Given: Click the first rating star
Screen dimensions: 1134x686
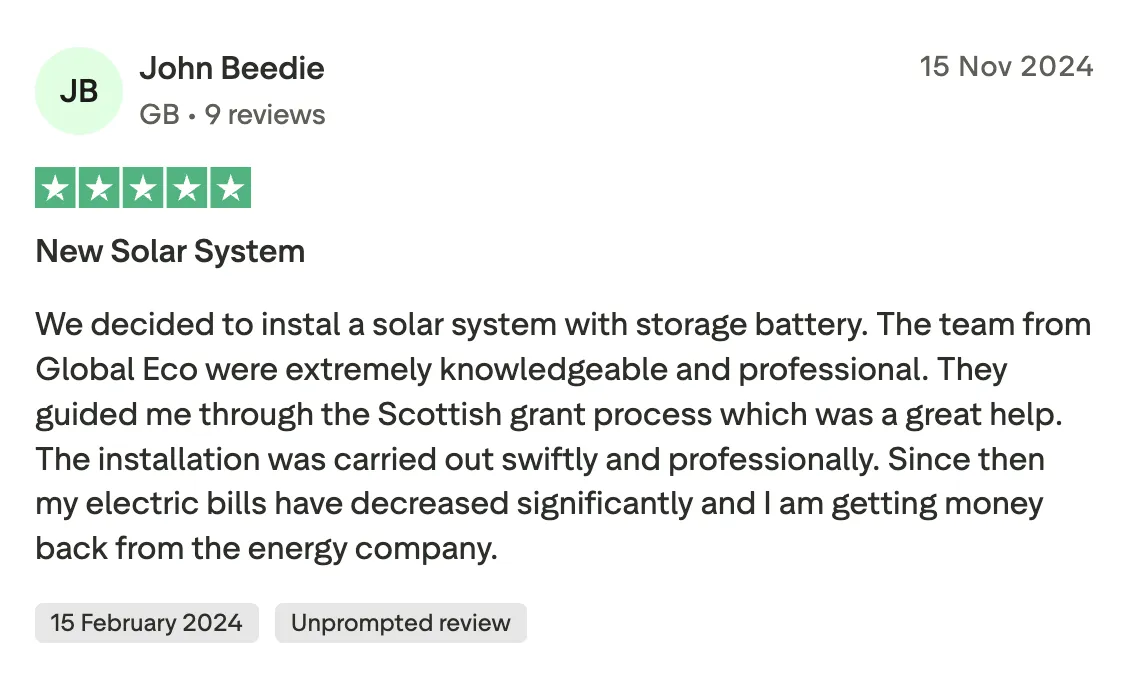Looking at the screenshot, I should click(x=55, y=188).
